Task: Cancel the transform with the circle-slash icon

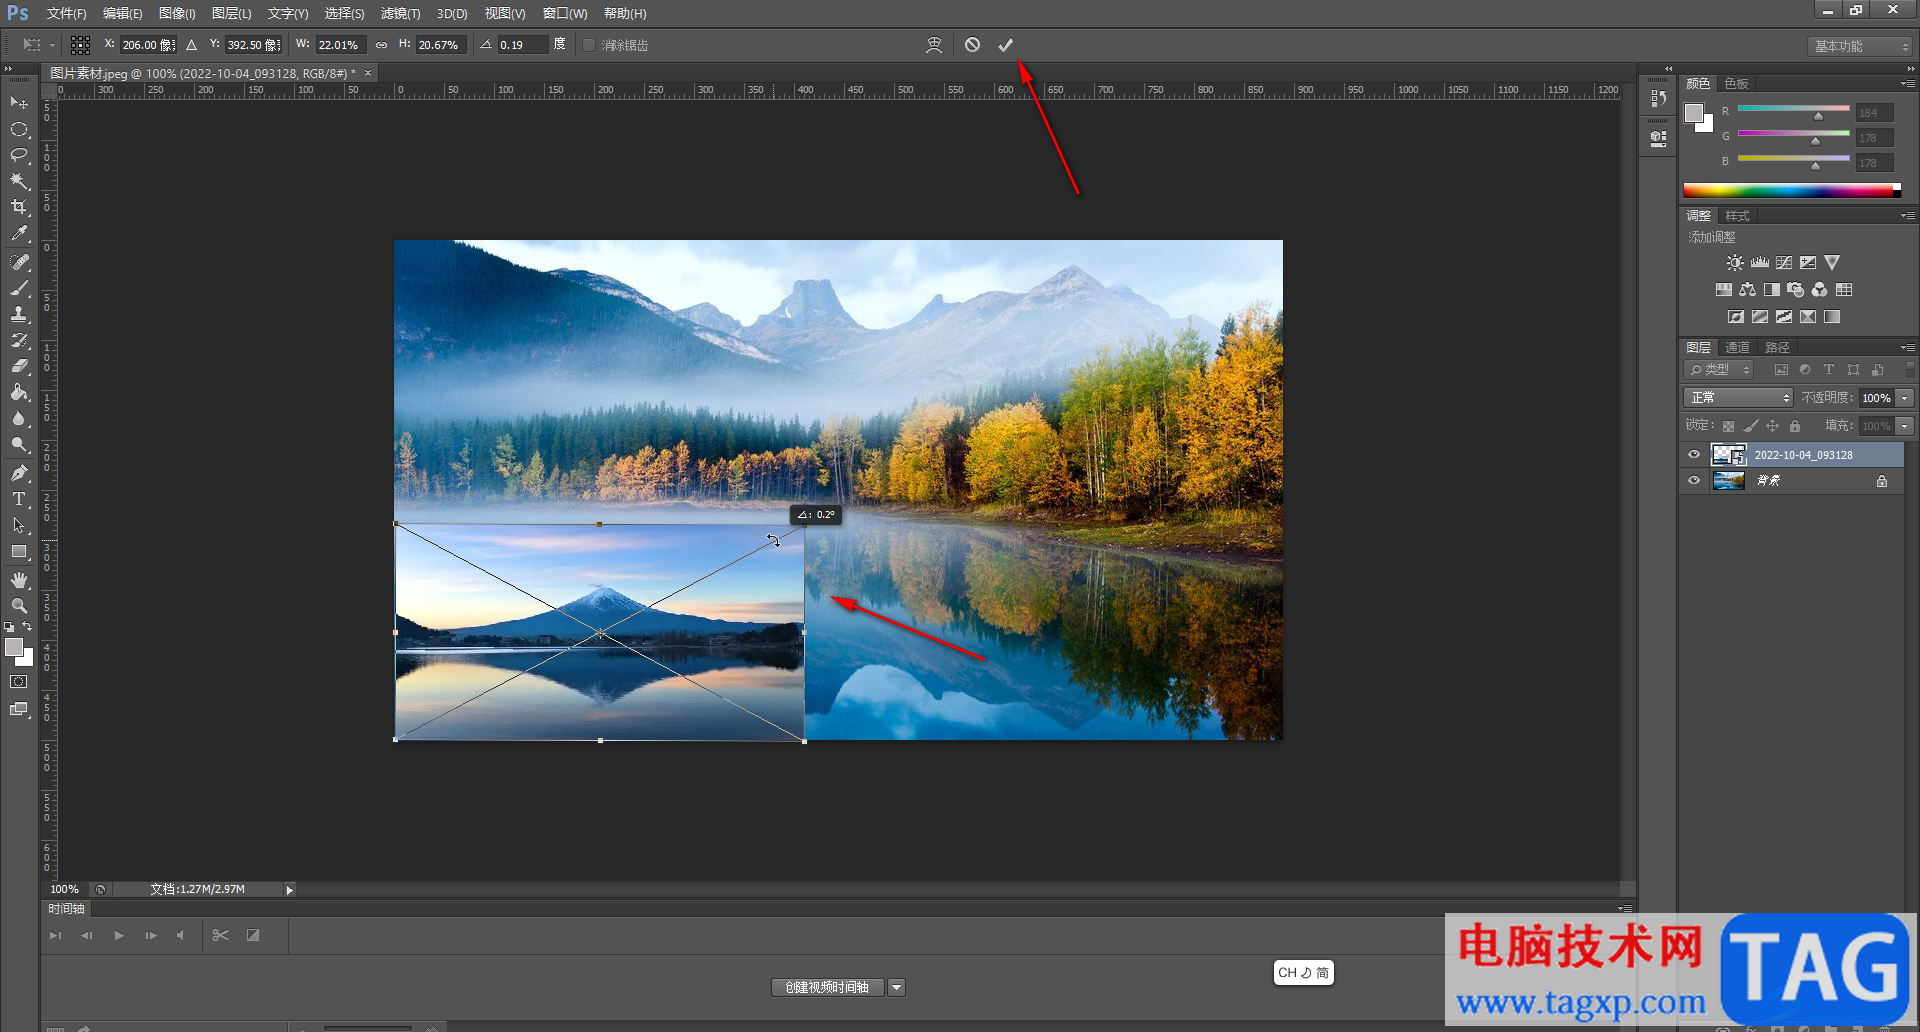Action: pyautogui.click(x=972, y=45)
